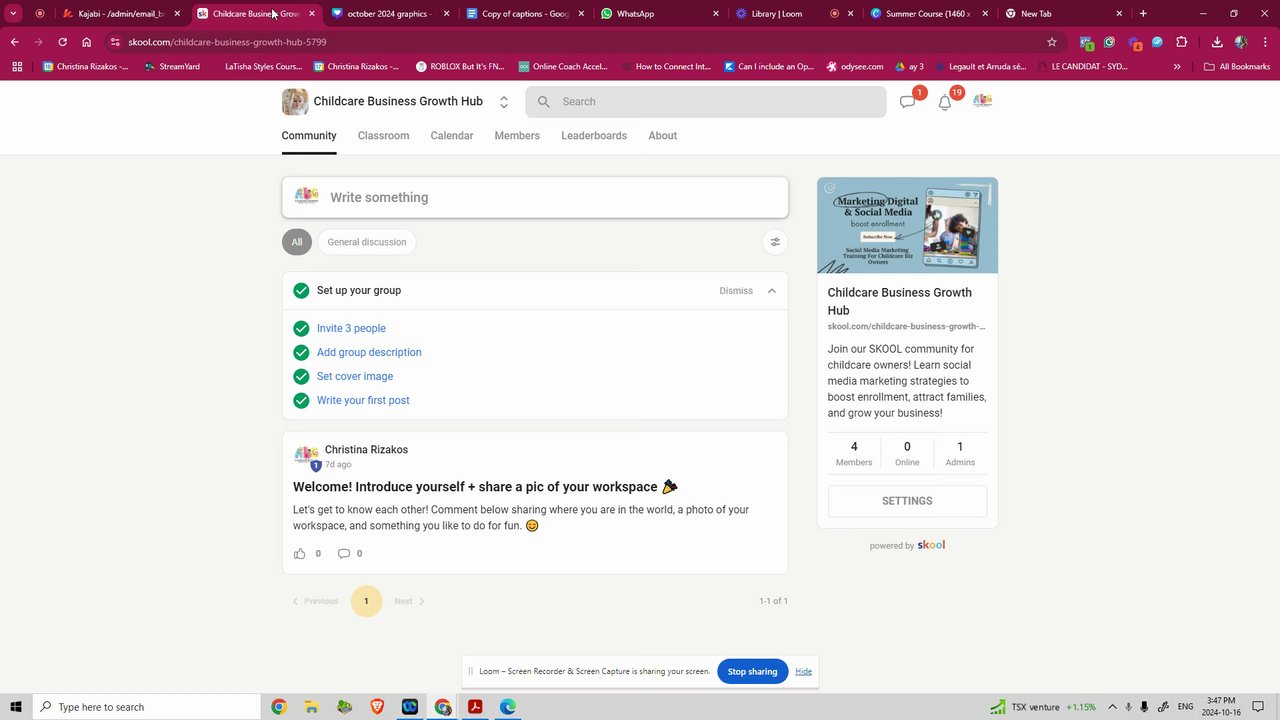This screenshot has height=720, width=1280.
Task: Open the Windows notification center icon
Action: [x=1258, y=707]
